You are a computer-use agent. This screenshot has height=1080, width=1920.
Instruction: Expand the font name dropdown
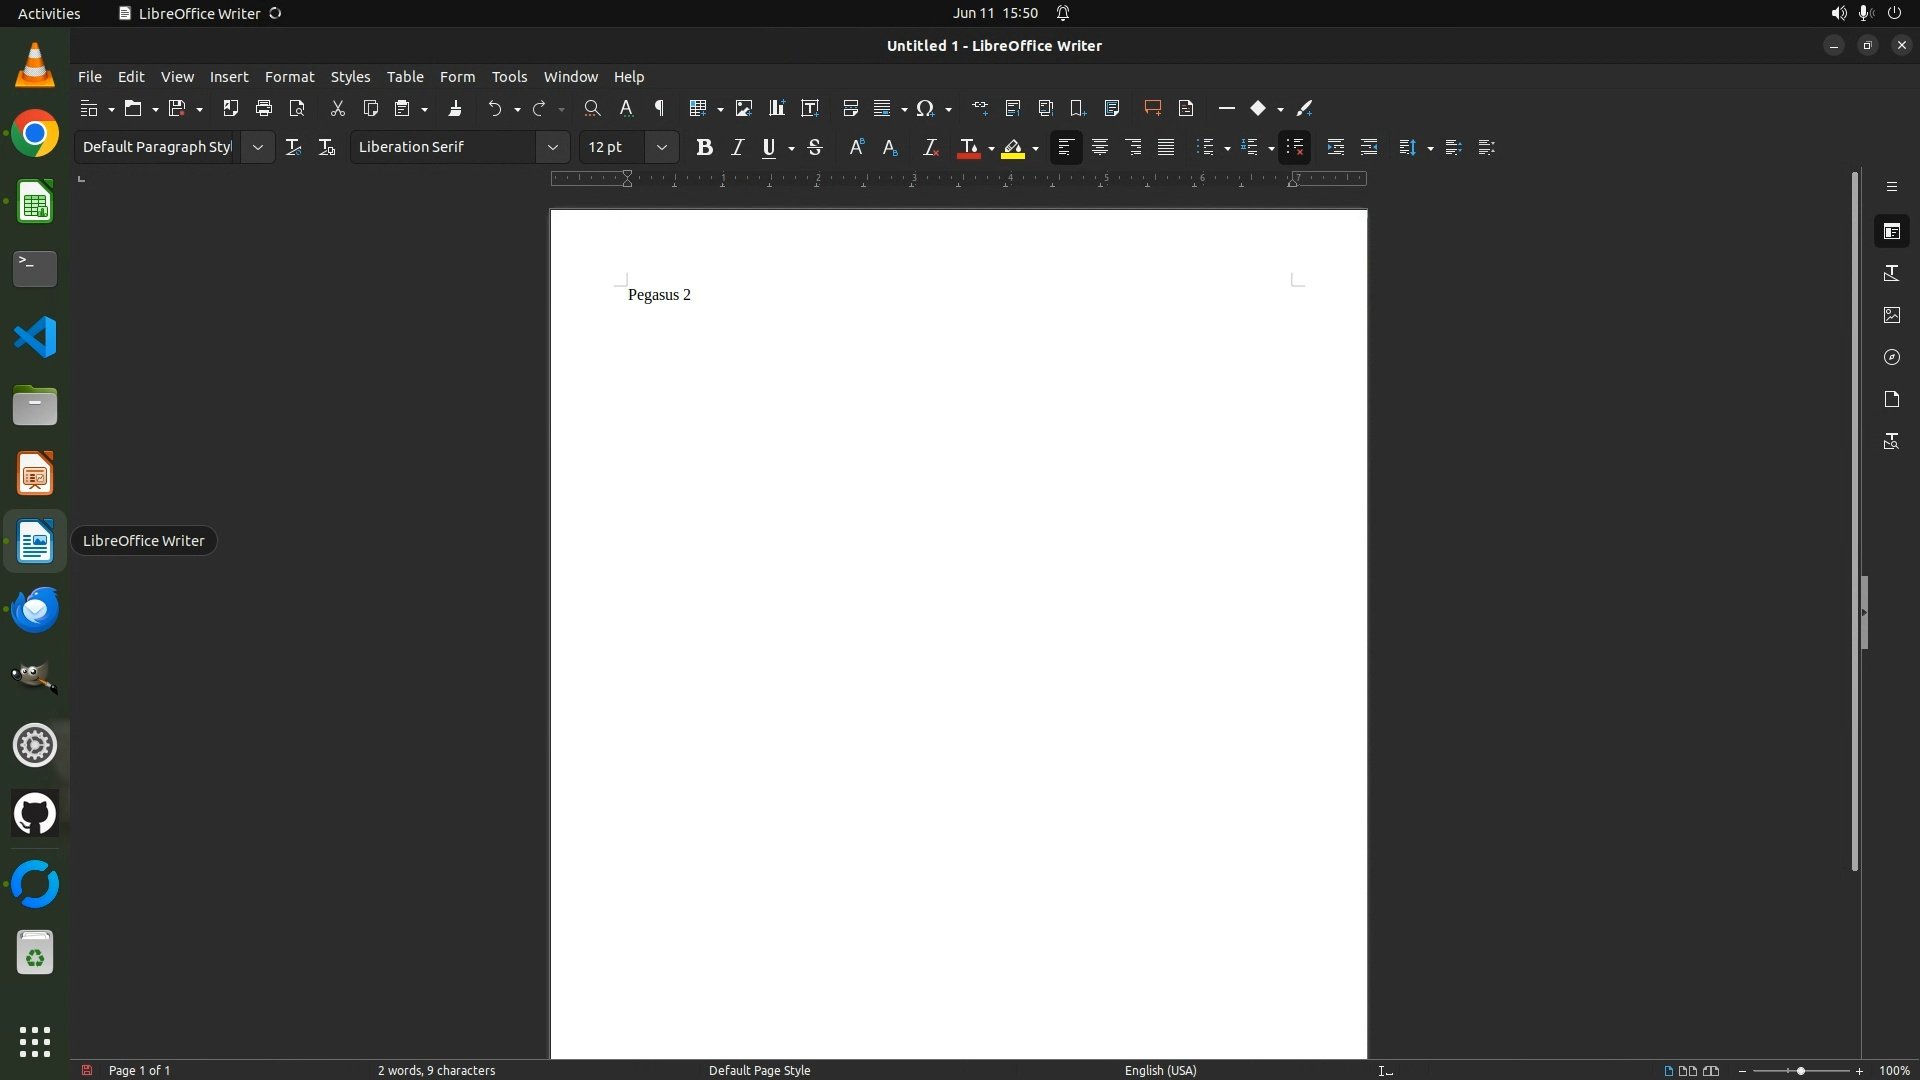[x=552, y=147]
